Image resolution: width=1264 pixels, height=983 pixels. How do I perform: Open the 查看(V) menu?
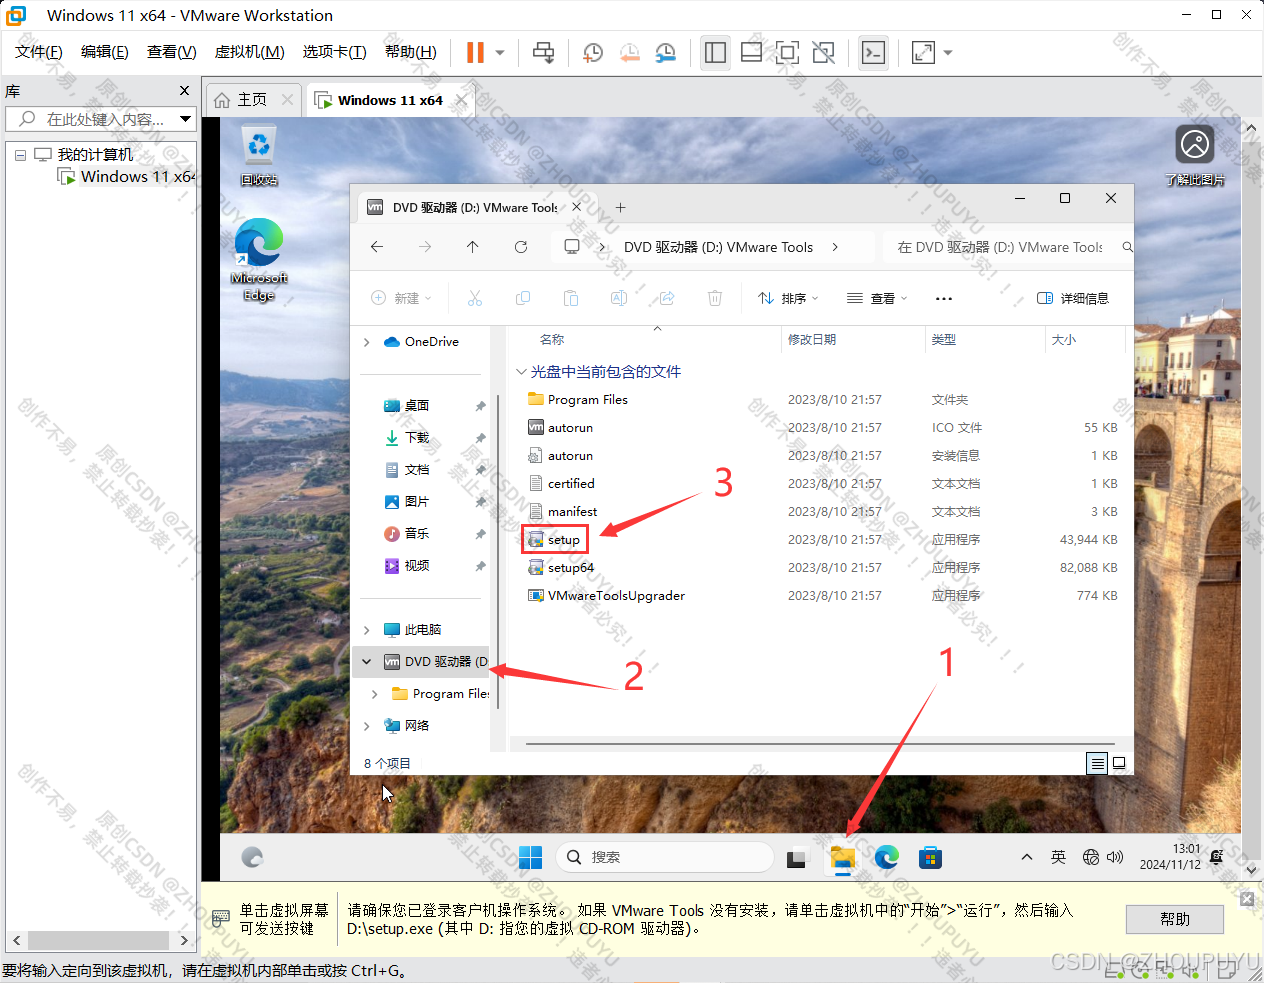coord(172,52)
